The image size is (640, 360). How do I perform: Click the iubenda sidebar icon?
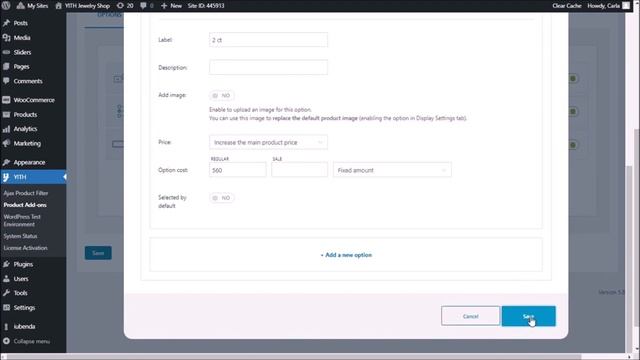(x=6, y=327)
